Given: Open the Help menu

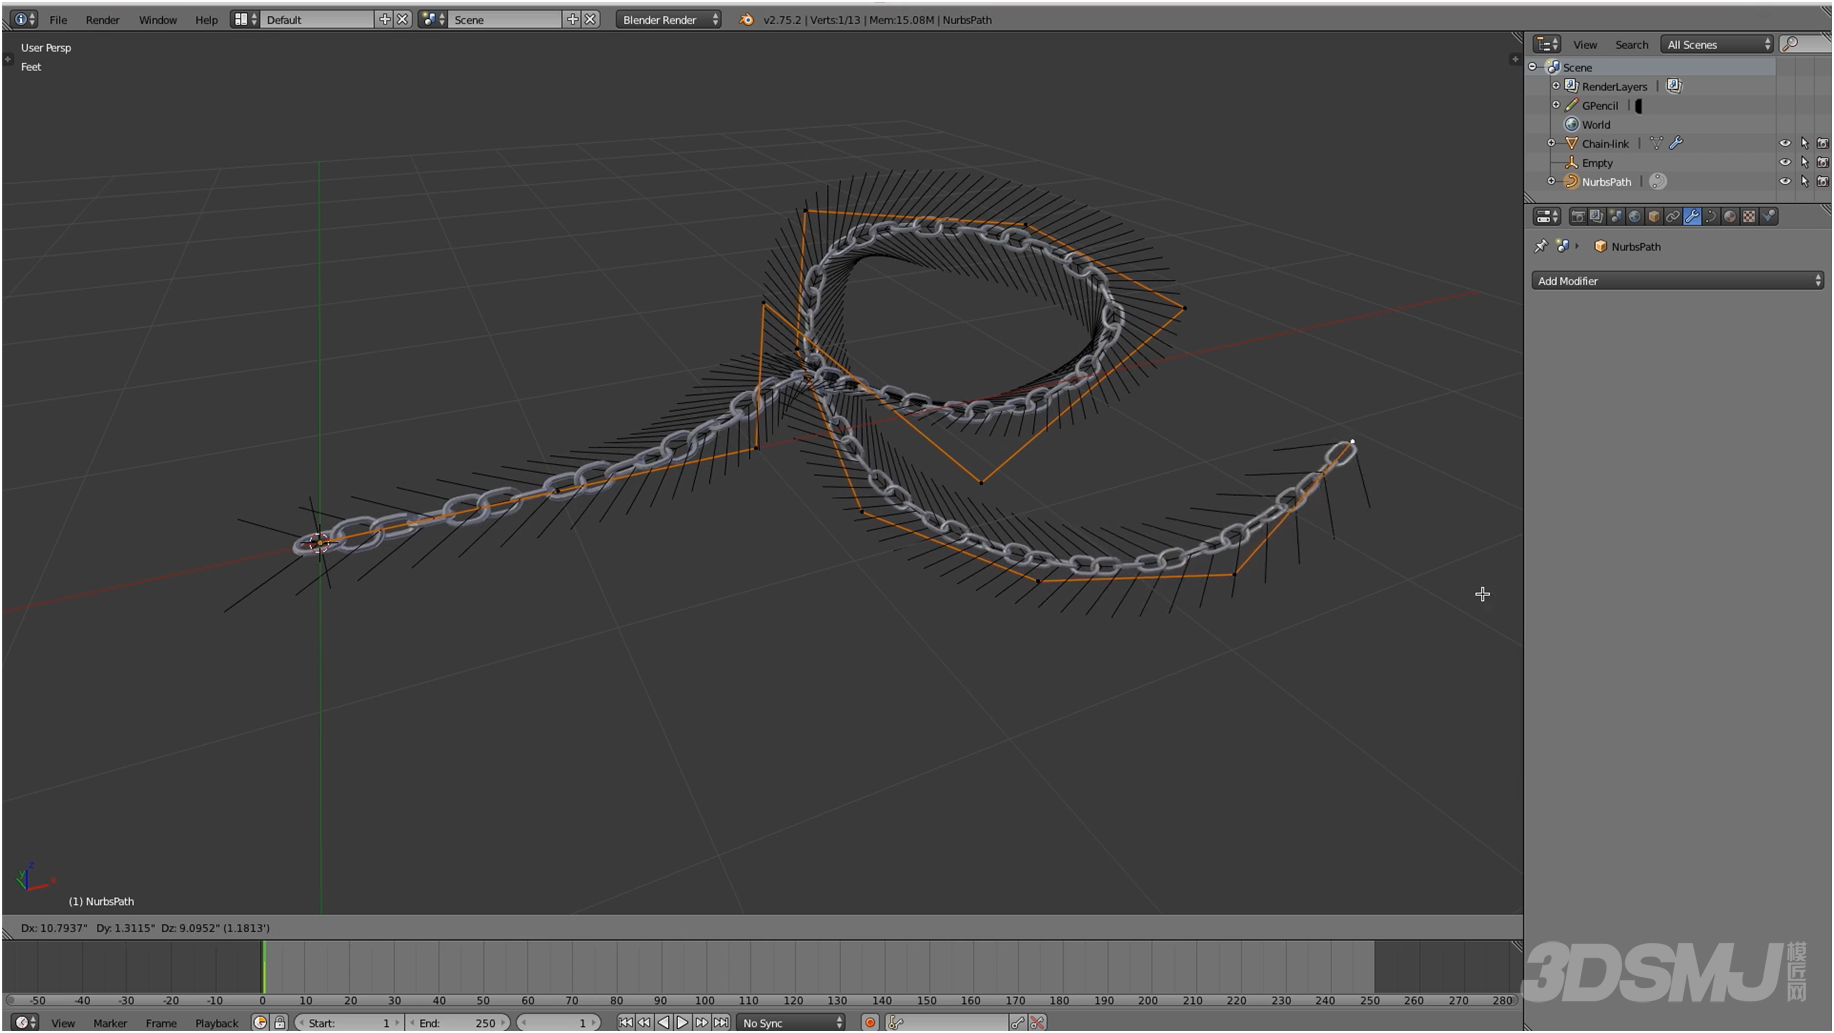Looking at the screenshot, I should click(x=206, y=19).
